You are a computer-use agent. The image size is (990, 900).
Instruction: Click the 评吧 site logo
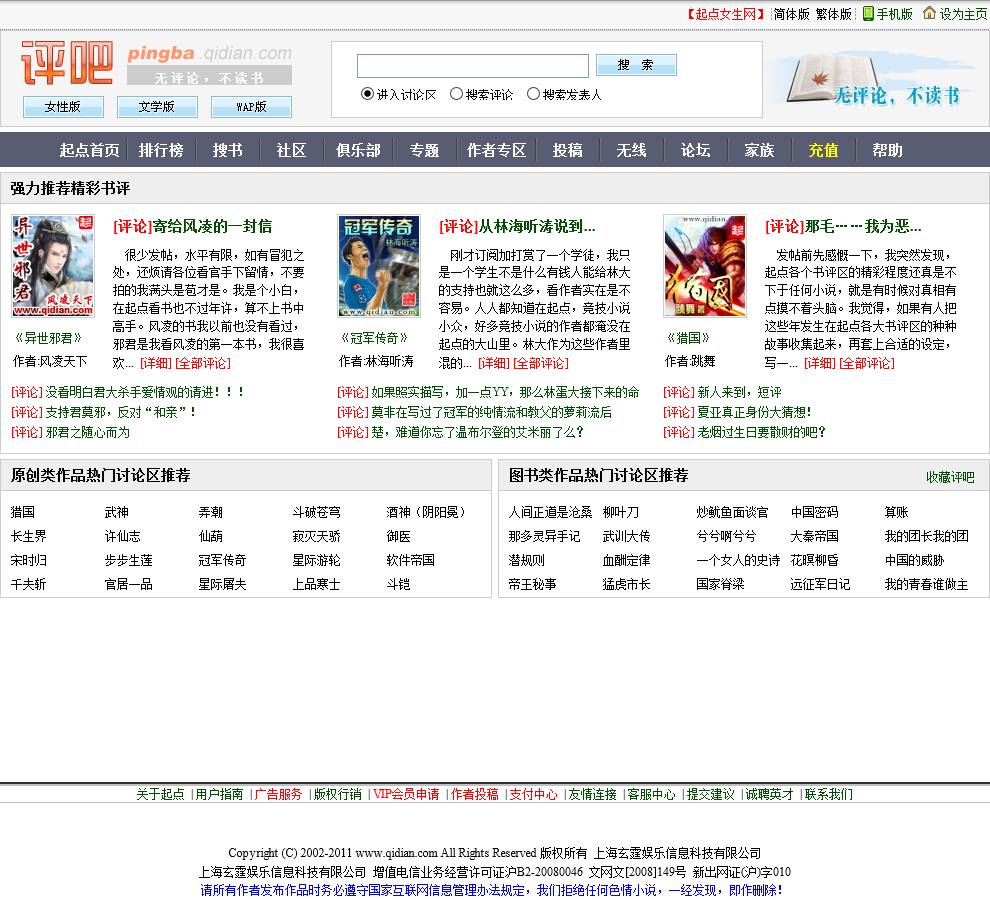[x=67, y=63]
